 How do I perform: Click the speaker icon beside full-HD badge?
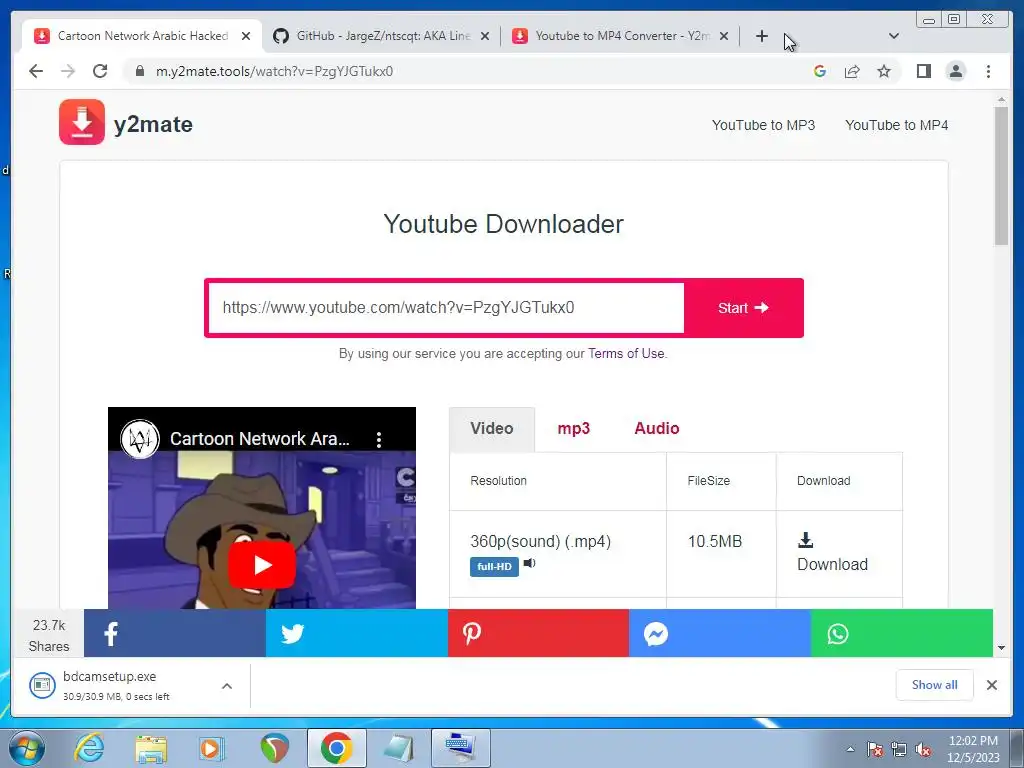pyautogui.click(x=530, y=563)
